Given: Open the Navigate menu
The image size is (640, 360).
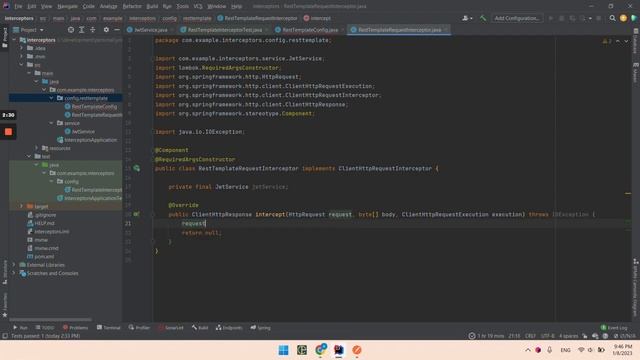Looking at the screenshot, I should tap(67, 6).
